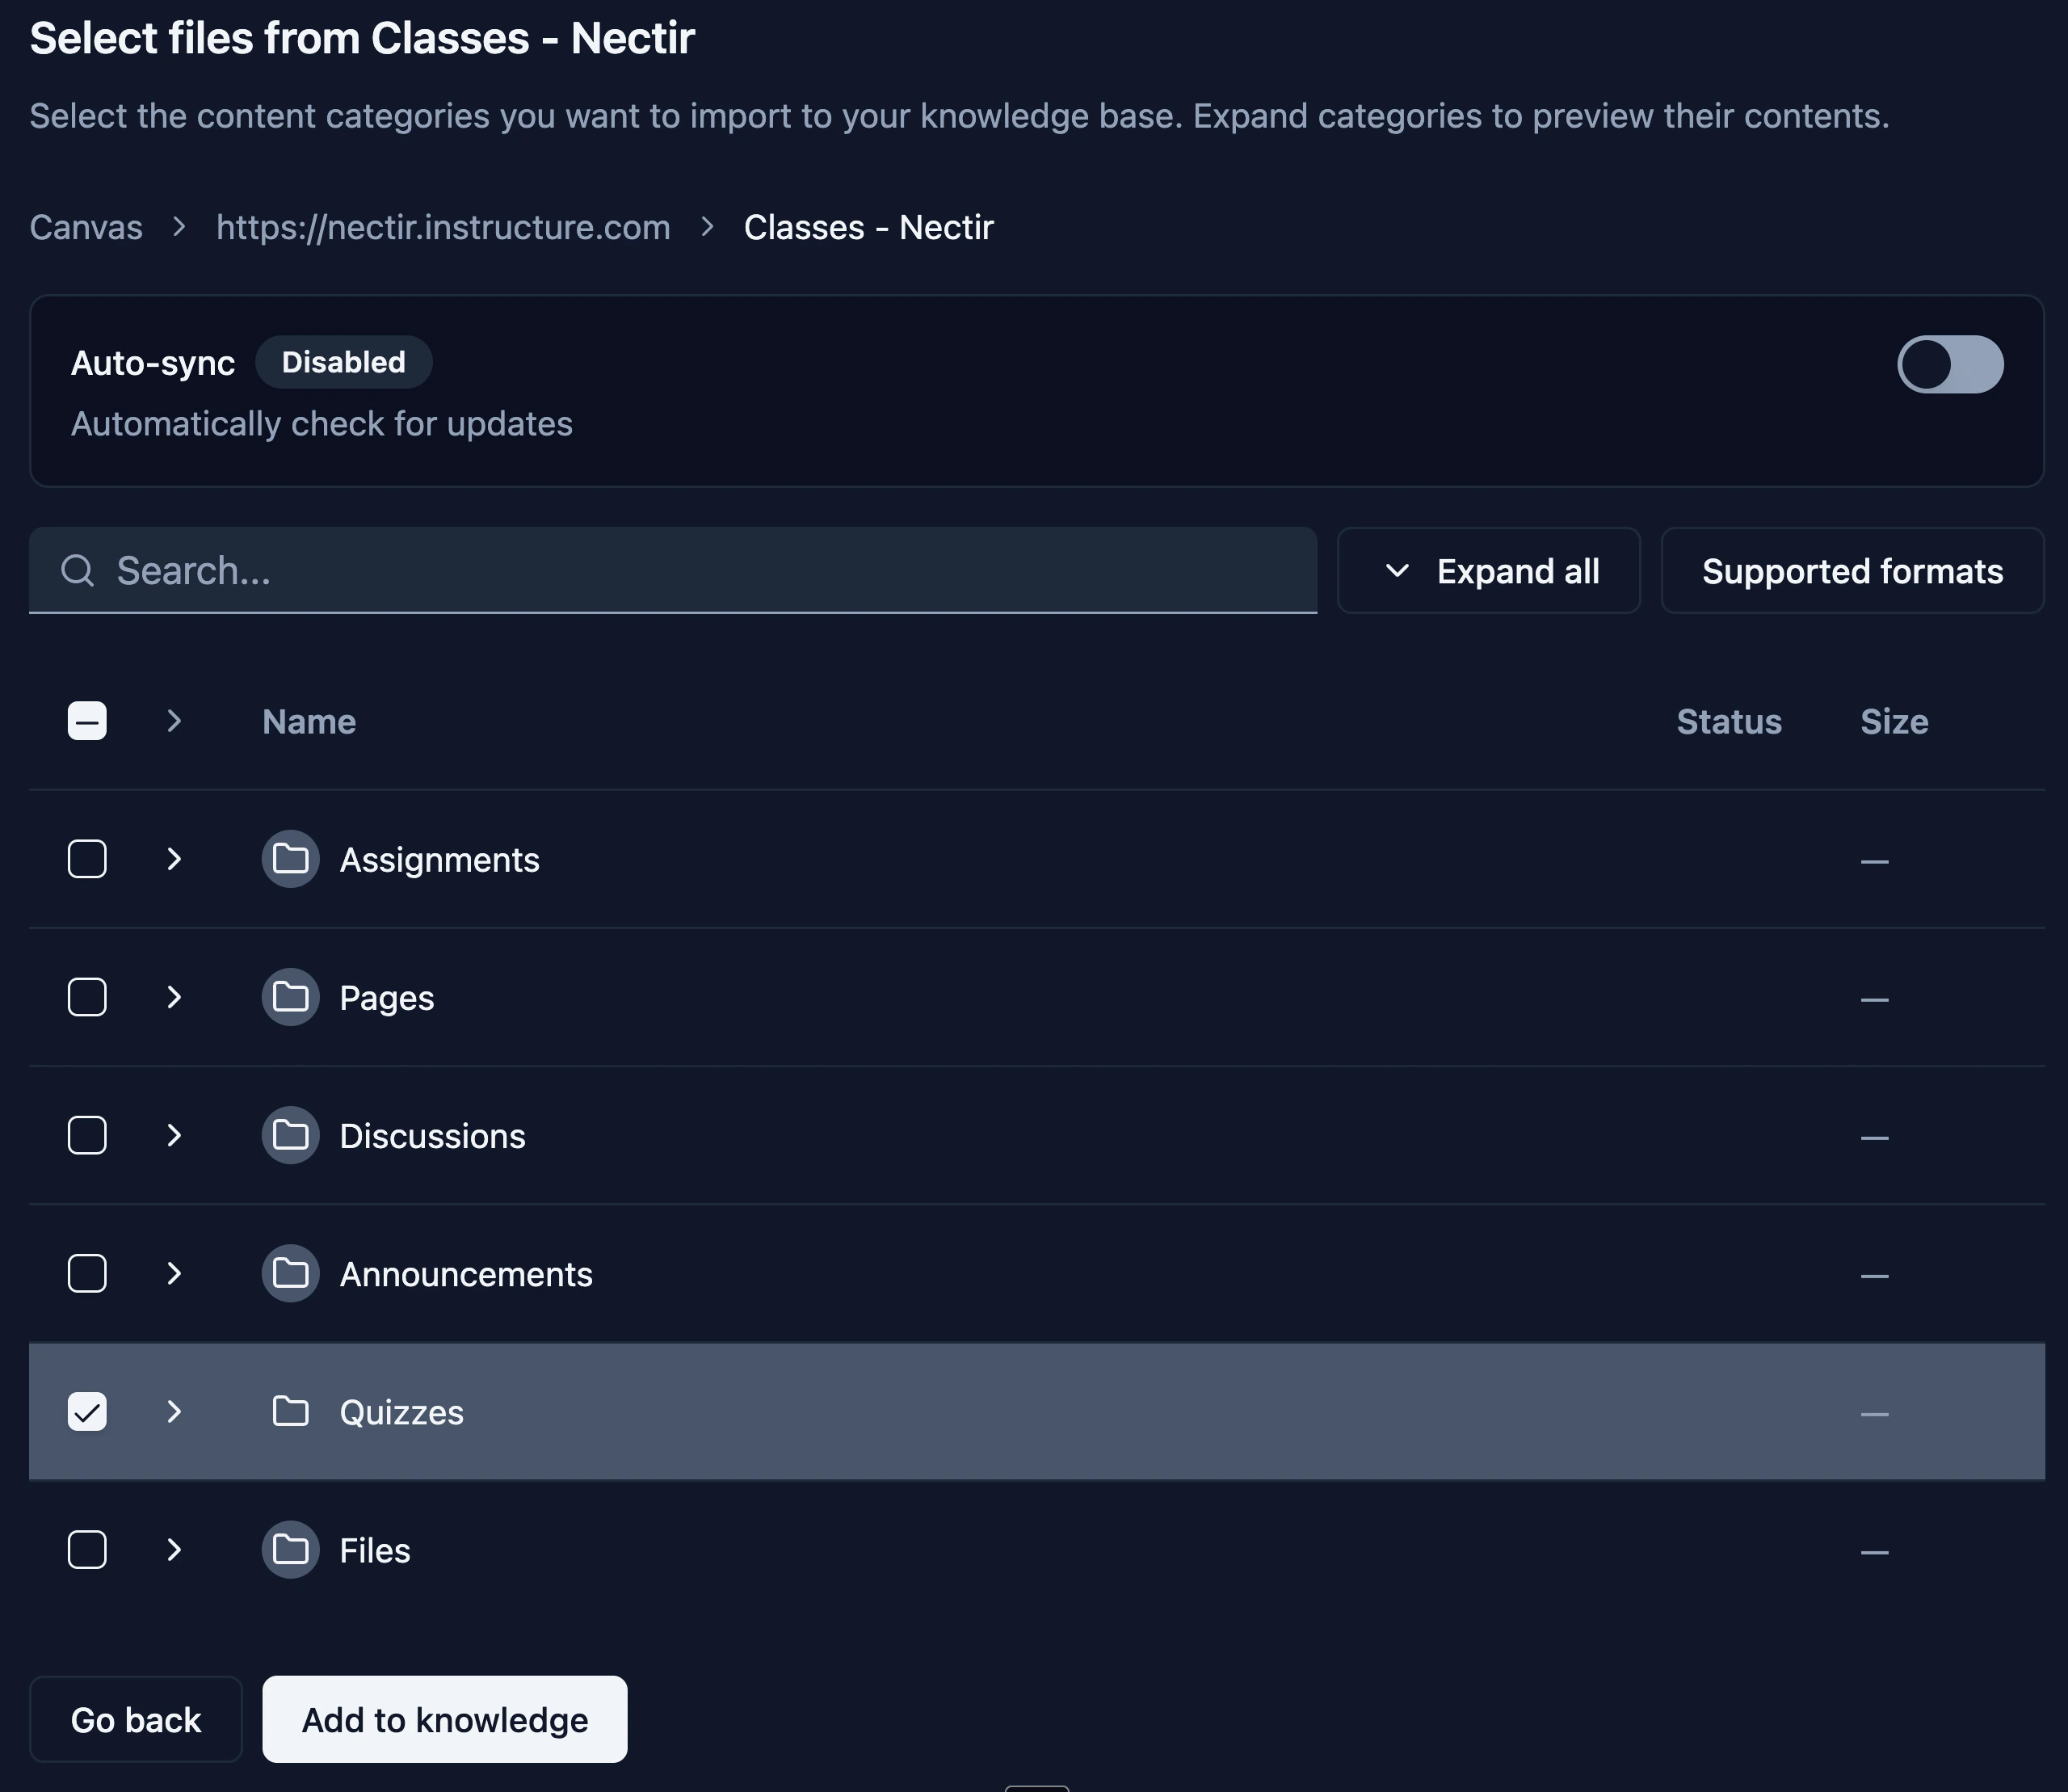Click the Supported formats button

point(1852,570)
